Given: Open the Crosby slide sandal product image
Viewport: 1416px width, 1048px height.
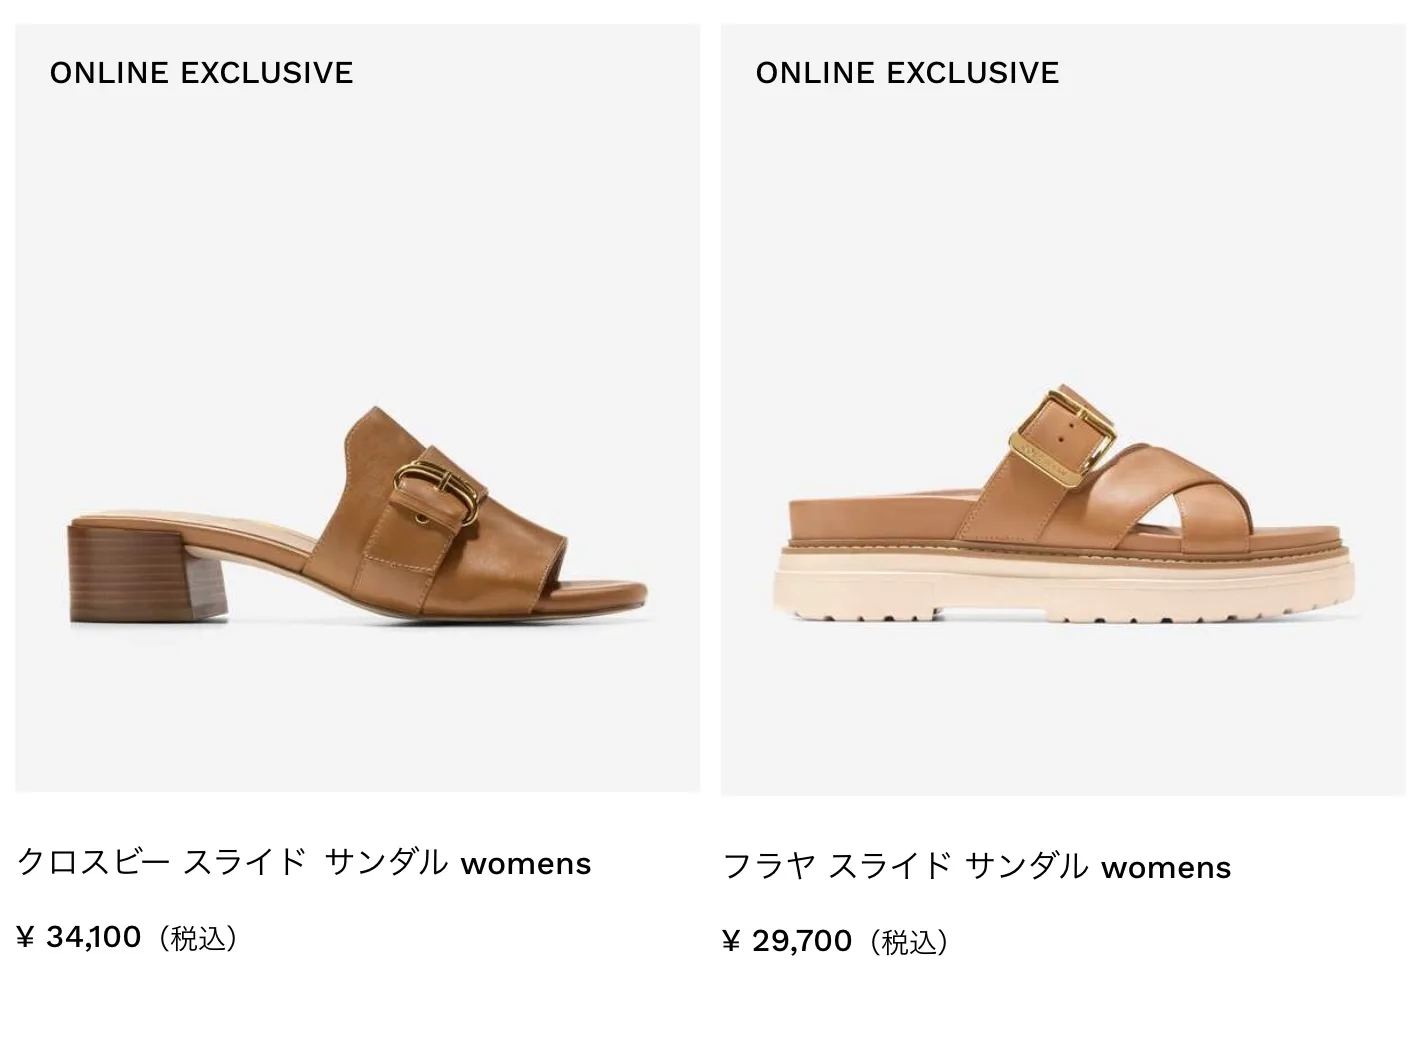Looking at the screenshot, I should (x=357, y=408).
